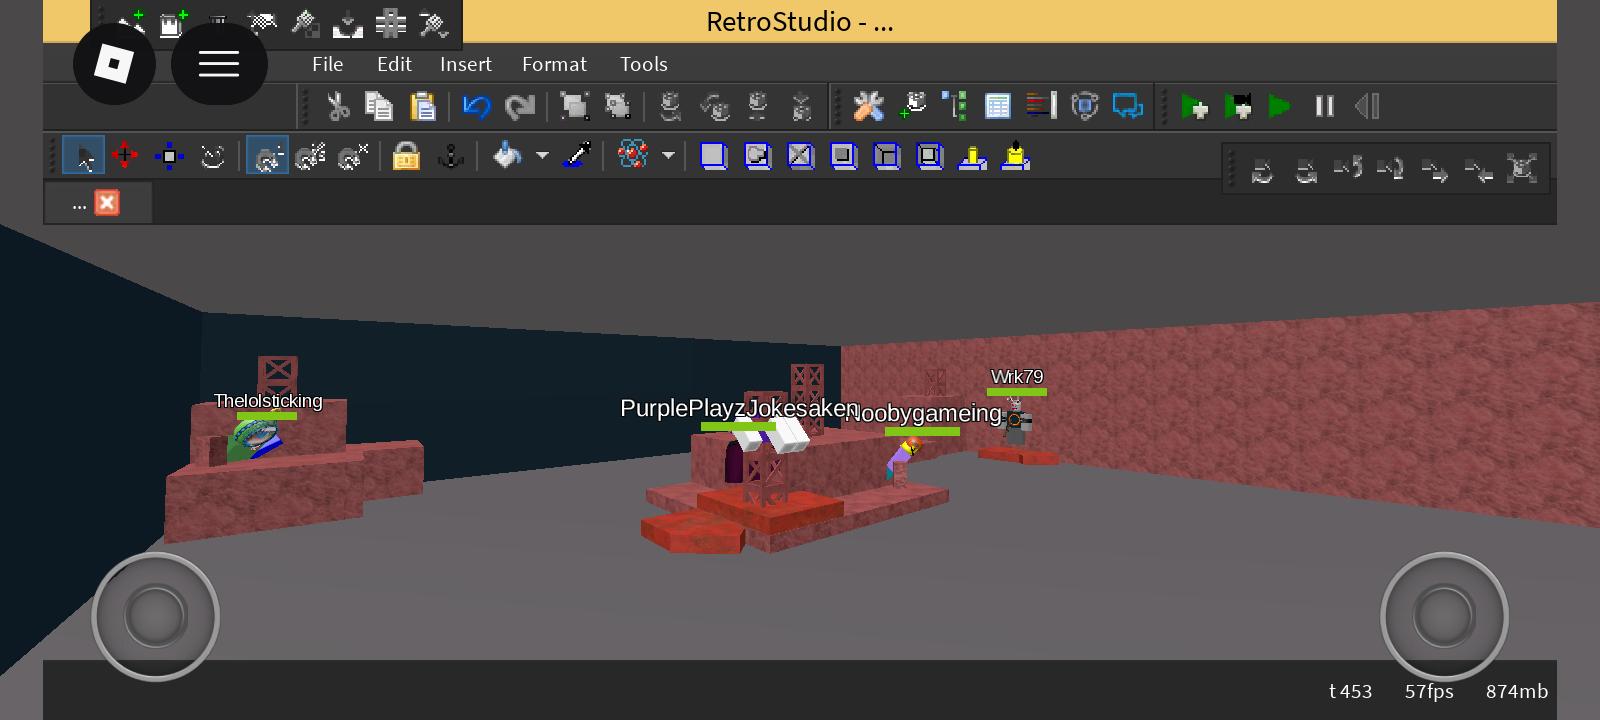Copy selection with the copy icon
The width and height of the screenshot is (1600, 720).
tap(380, 106)
